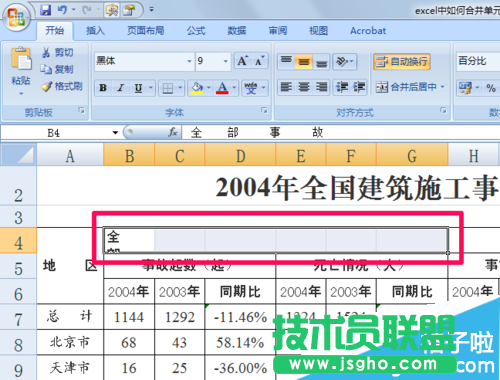Click the Name Box showing B4
The width and height of the screenshot is (500, 380).
(x=55, y=133)
